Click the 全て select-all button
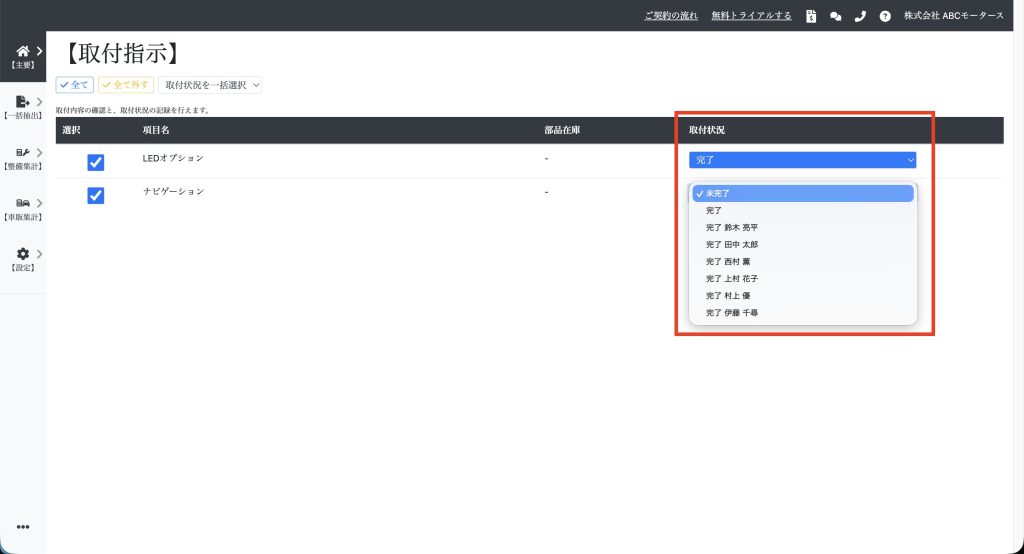The width and height of the screenshot is (1024, 554). pos(75,86)
